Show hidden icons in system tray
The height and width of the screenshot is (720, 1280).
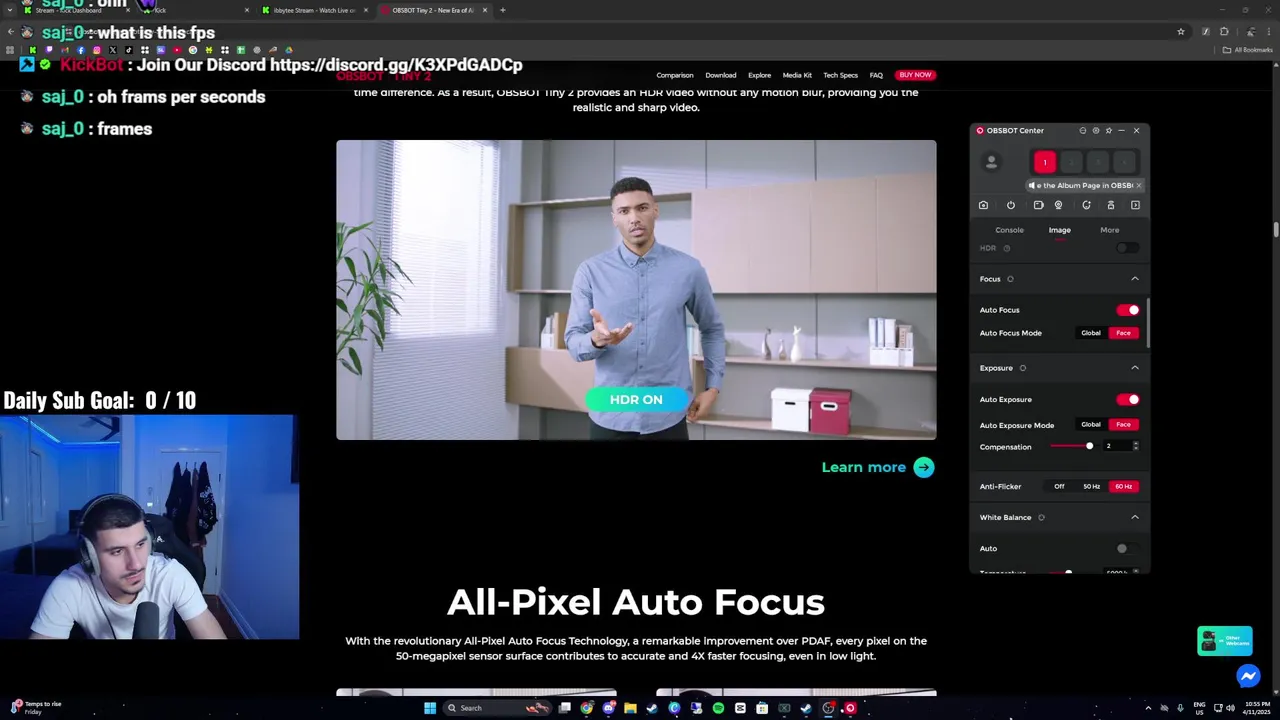[x=1148, y=708]
